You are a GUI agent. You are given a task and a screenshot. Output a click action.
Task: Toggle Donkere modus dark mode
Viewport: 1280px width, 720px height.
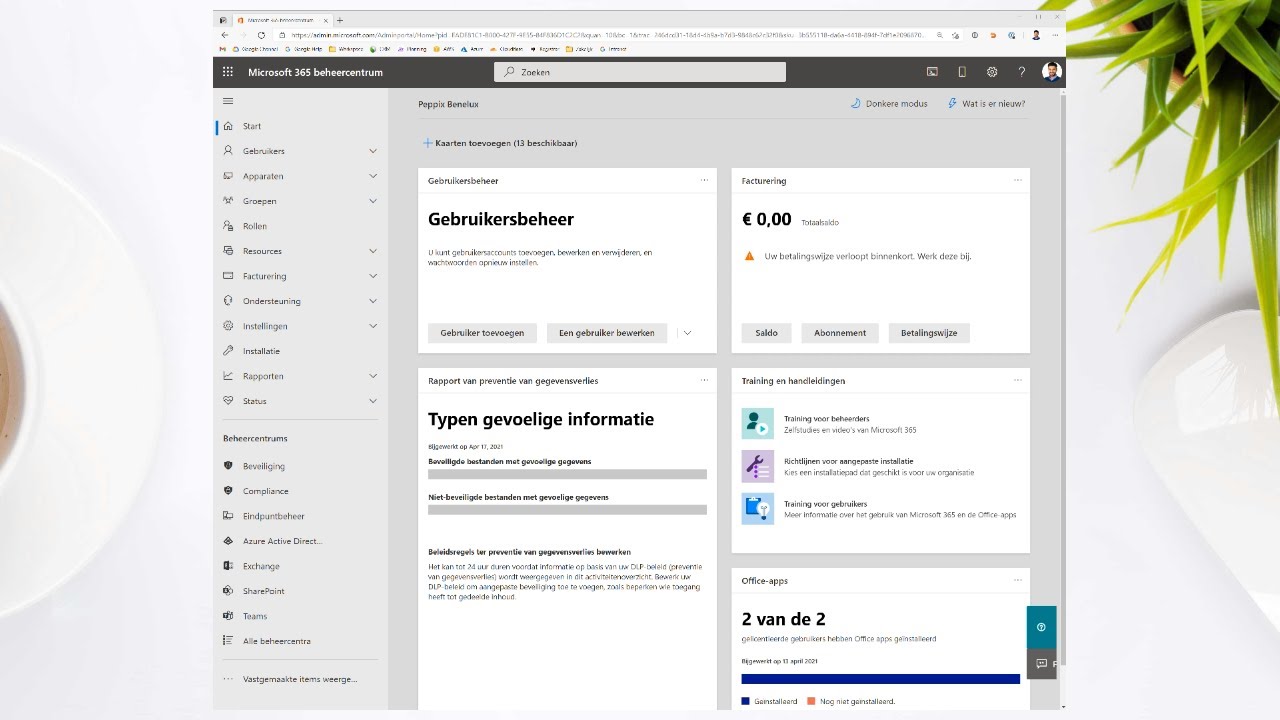click(888, 103)
